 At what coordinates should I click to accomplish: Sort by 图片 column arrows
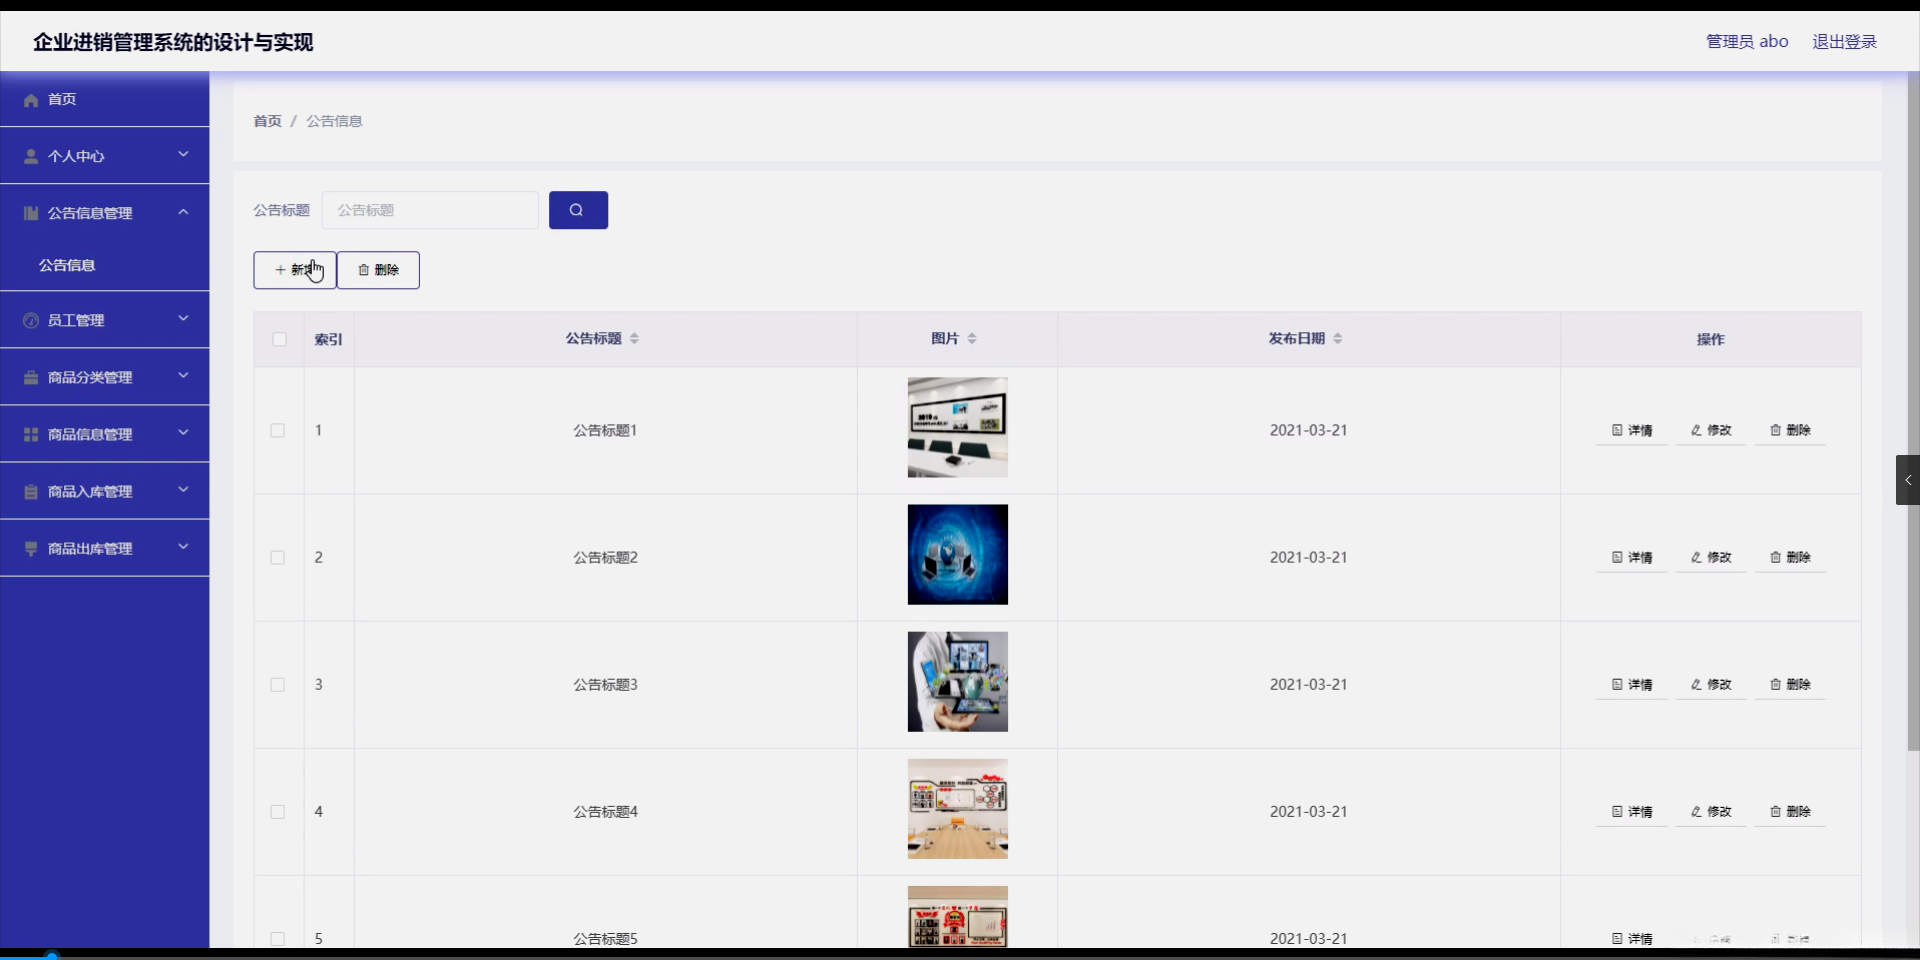coord(972,339)
